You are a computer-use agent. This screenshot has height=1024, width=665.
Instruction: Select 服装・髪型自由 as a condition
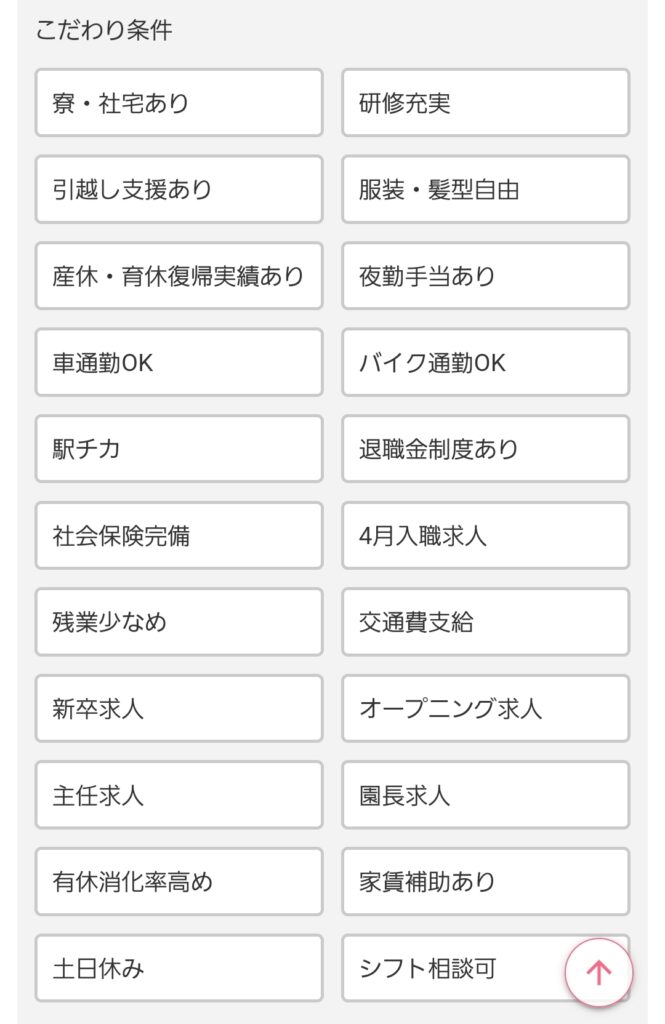pyautogui.click(x=485, y=190)
